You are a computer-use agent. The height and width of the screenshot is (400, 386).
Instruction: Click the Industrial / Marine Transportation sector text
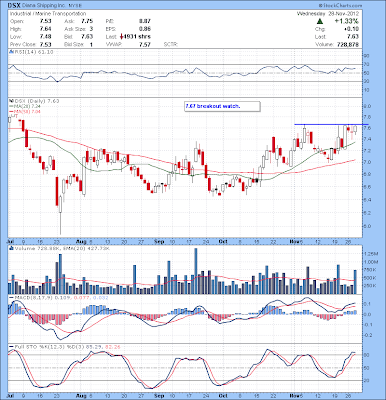pos(48,14)
